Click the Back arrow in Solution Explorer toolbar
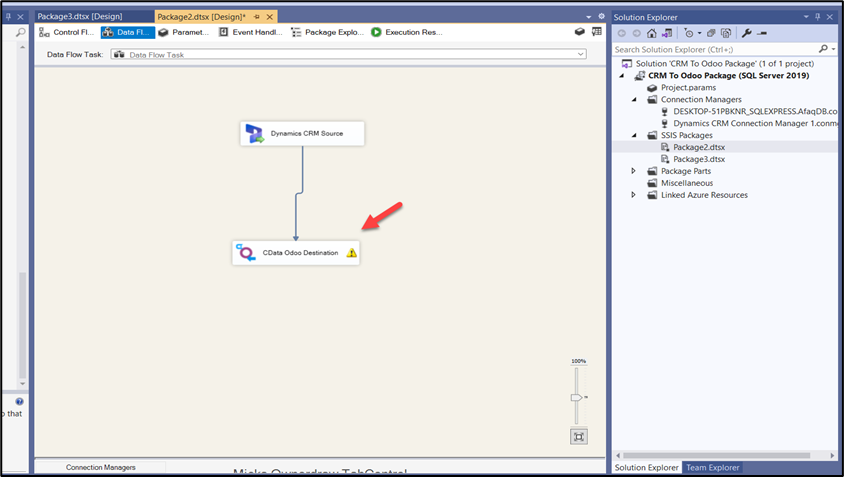 pos(622,33)
